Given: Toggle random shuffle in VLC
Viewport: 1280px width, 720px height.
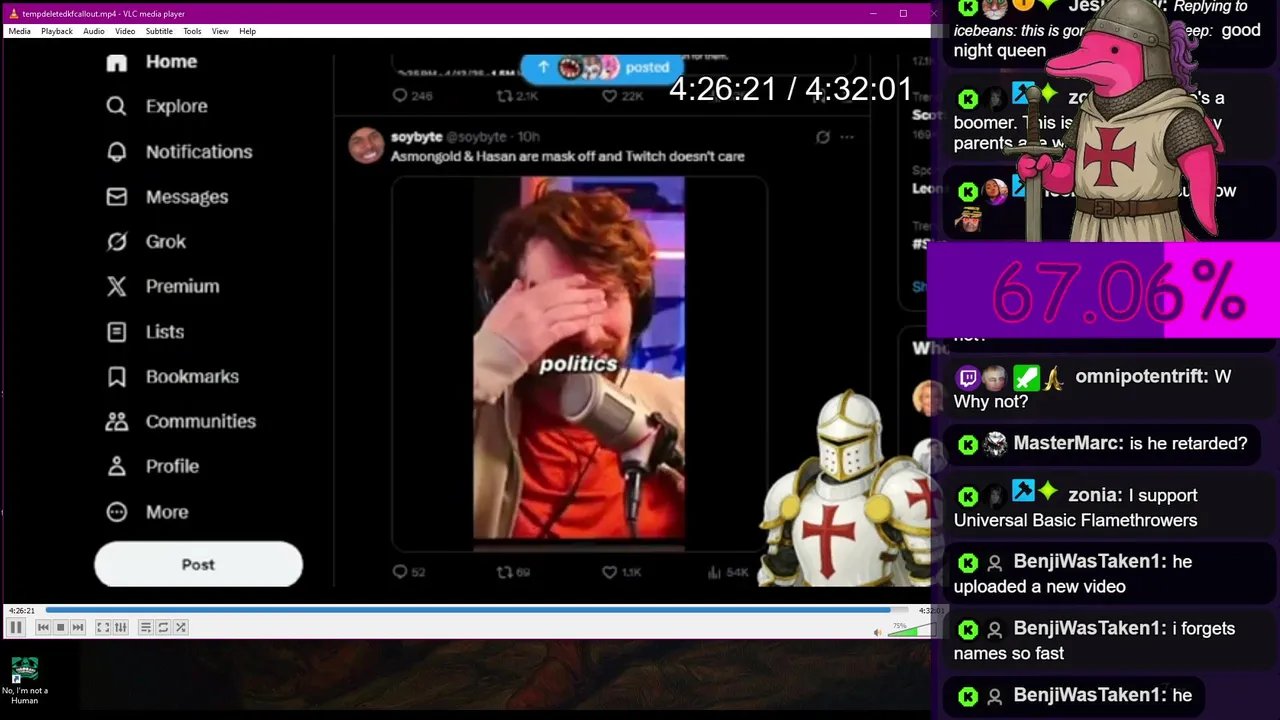Looking at the screenshot, I should (181, 627).
